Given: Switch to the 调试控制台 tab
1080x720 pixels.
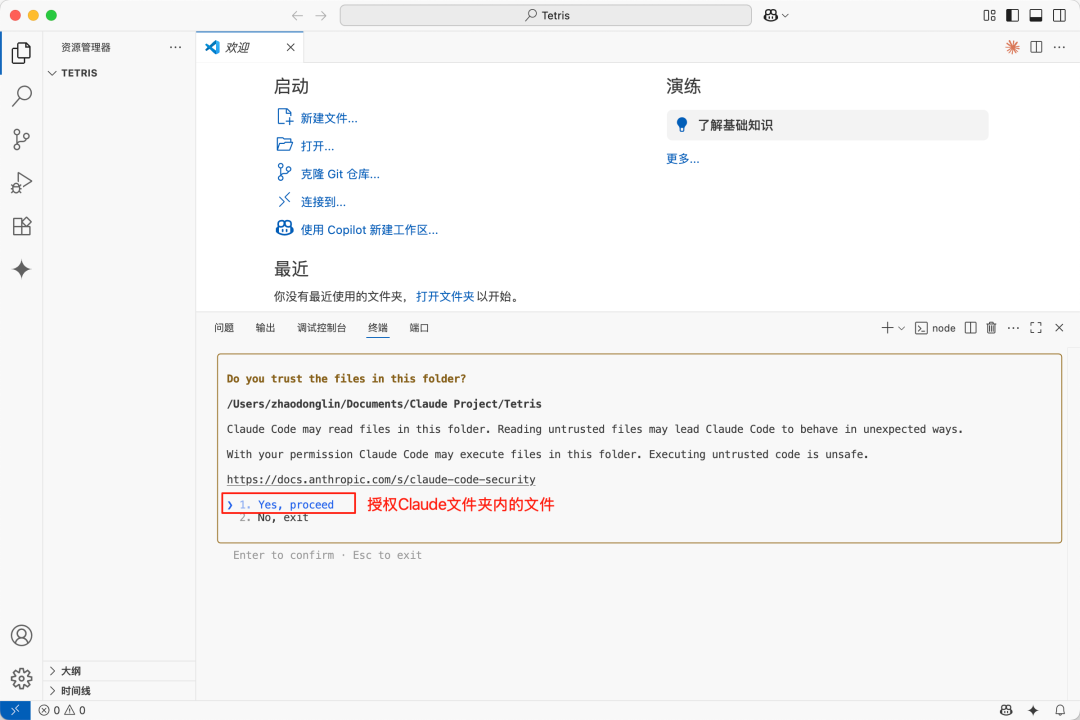Looking at the screenshot, I should point(321,328).
